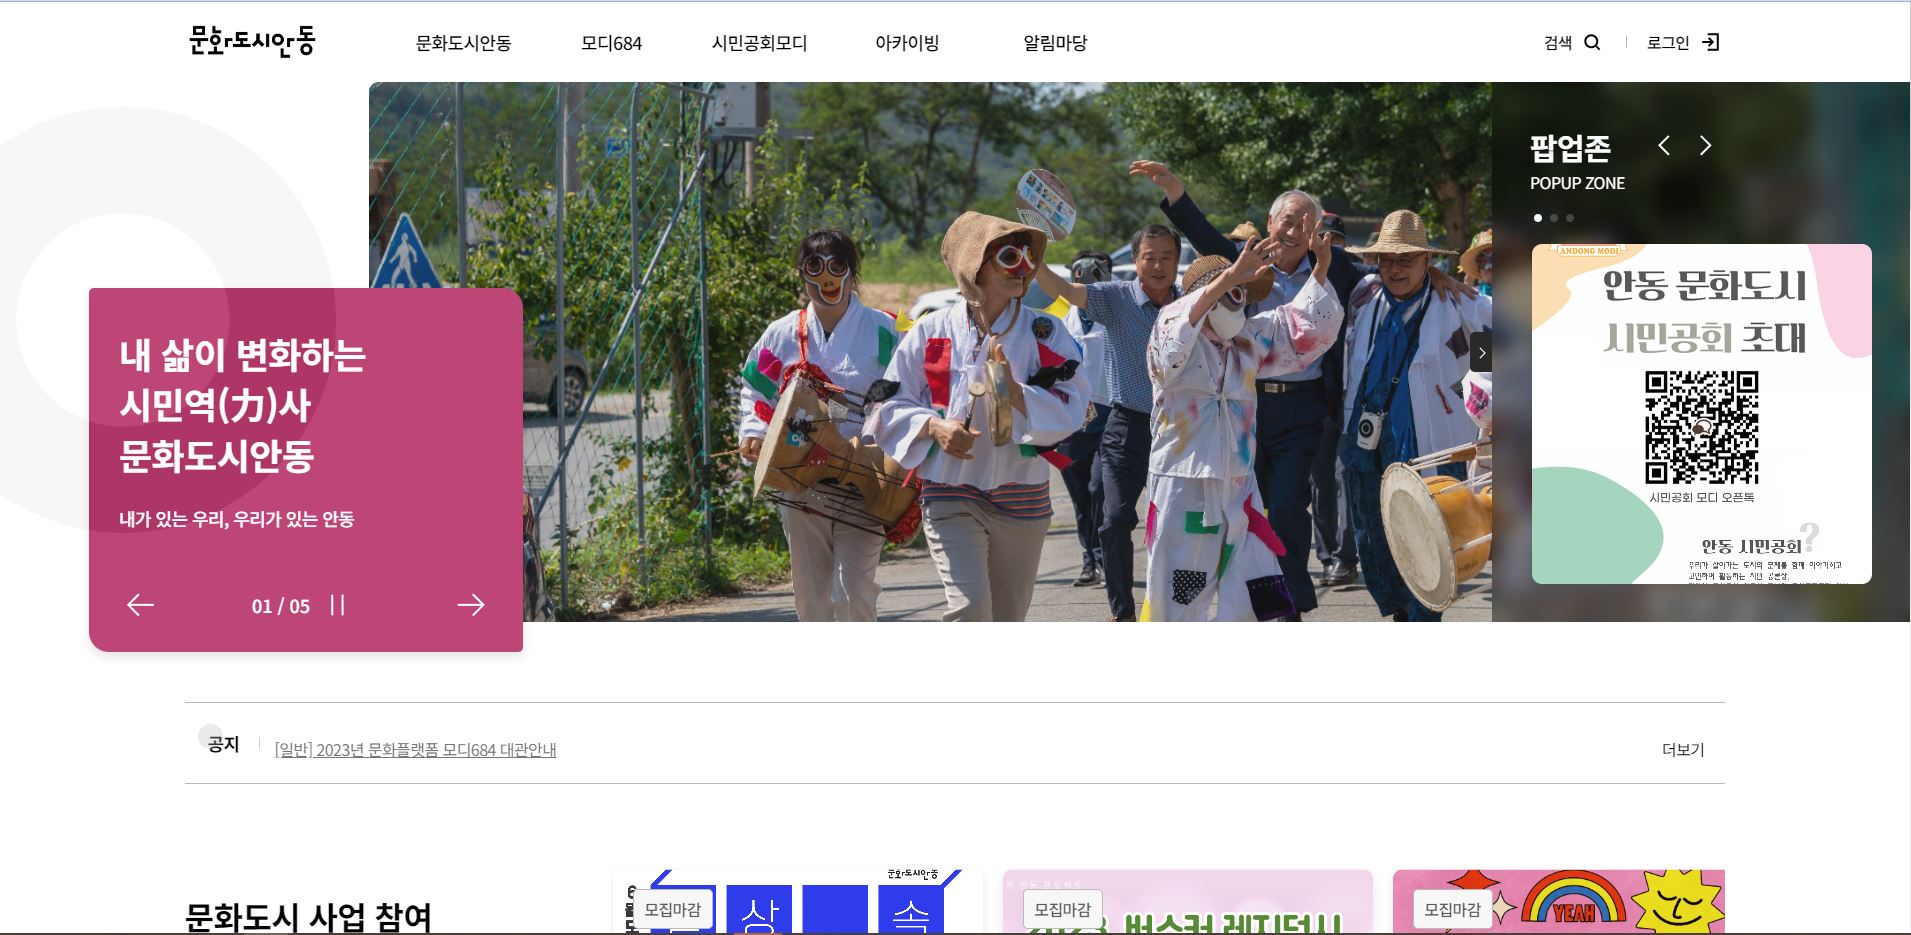1911x935 pixels.
Task: Open the 시민공회모디 menu
Action: click(x=759, y=43)
